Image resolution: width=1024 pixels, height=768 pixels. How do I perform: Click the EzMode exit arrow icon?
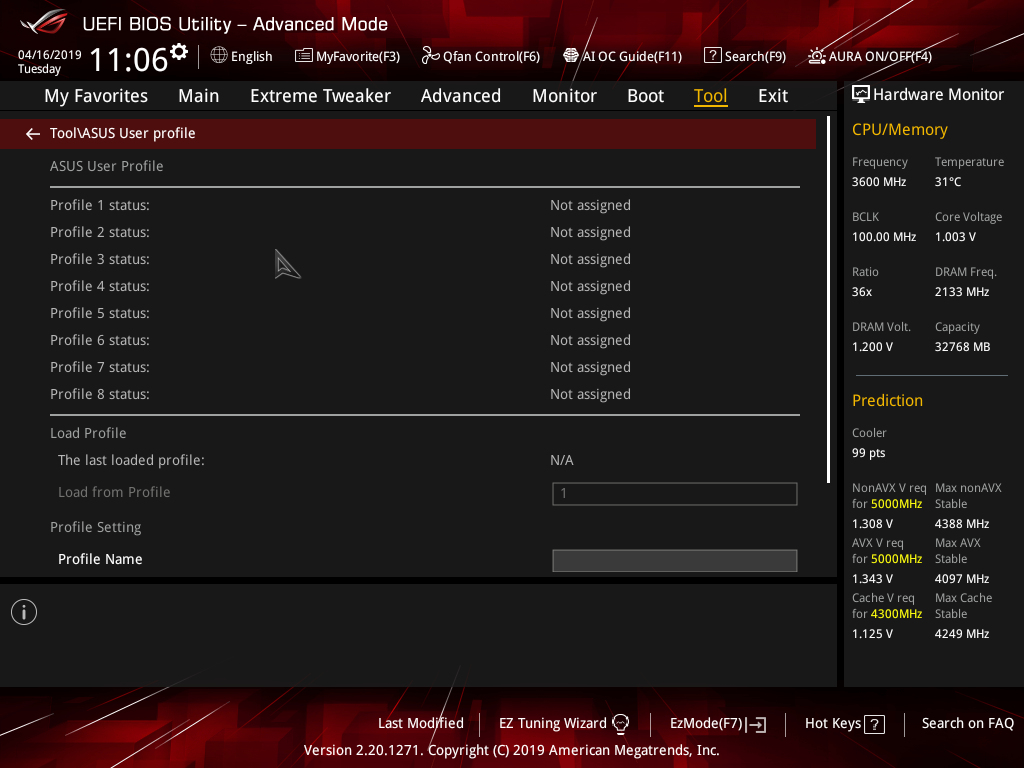point(756,724)
